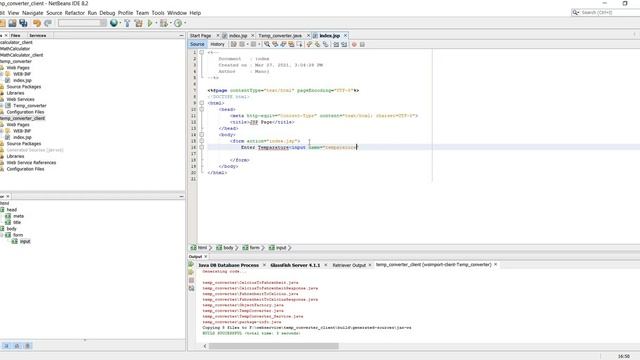The width and height of the screenshot is (640, 360).
Task: Switch to Source view button
Action: coord(197,44)
